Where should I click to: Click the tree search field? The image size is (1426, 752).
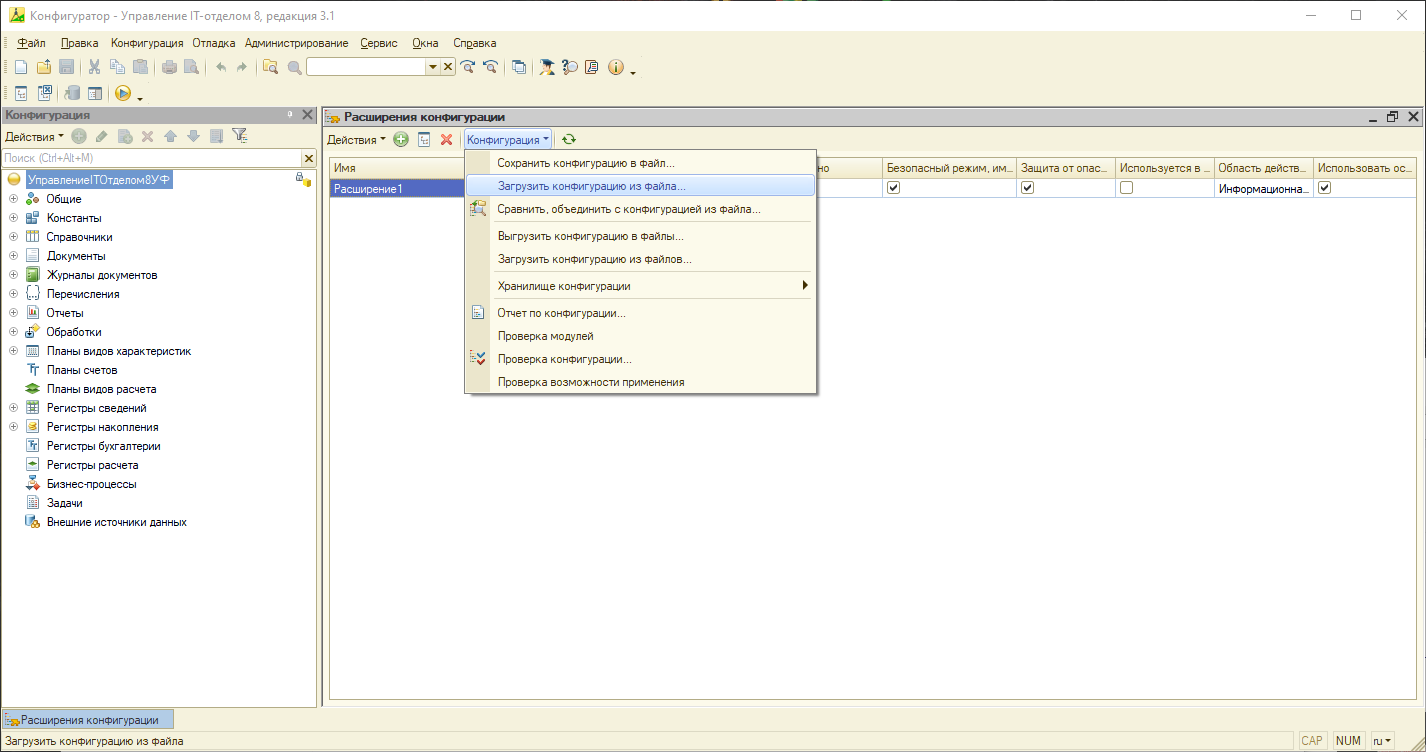(150, 158)
